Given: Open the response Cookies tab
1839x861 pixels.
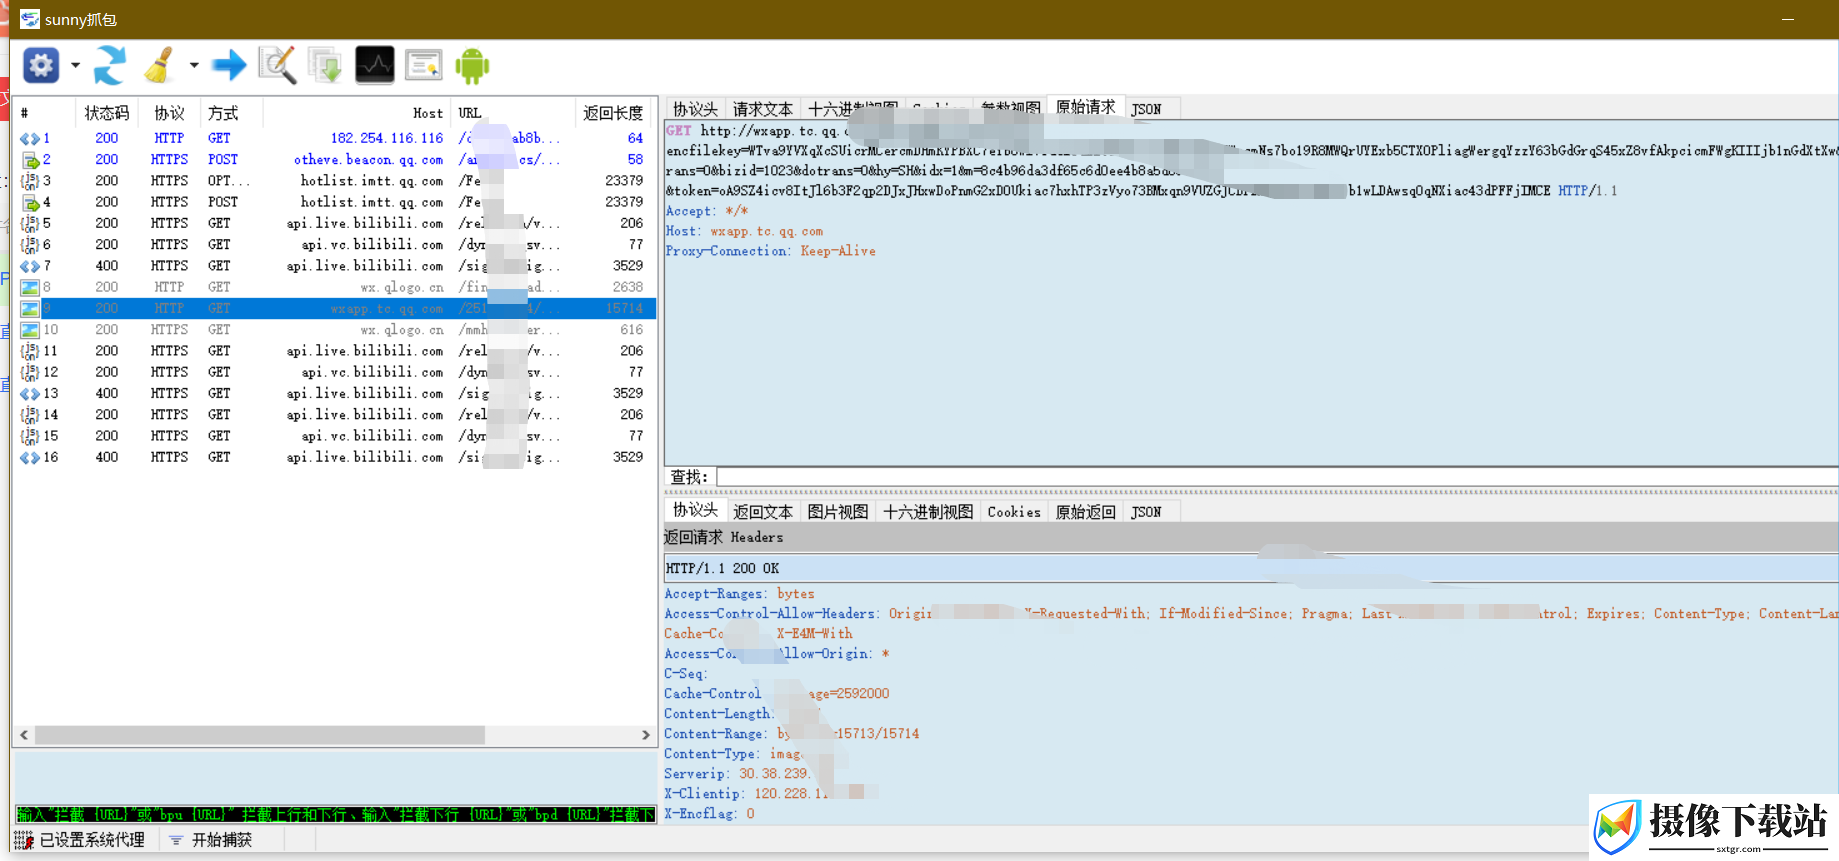Looking at the screenshot, I should point(1014,512).
